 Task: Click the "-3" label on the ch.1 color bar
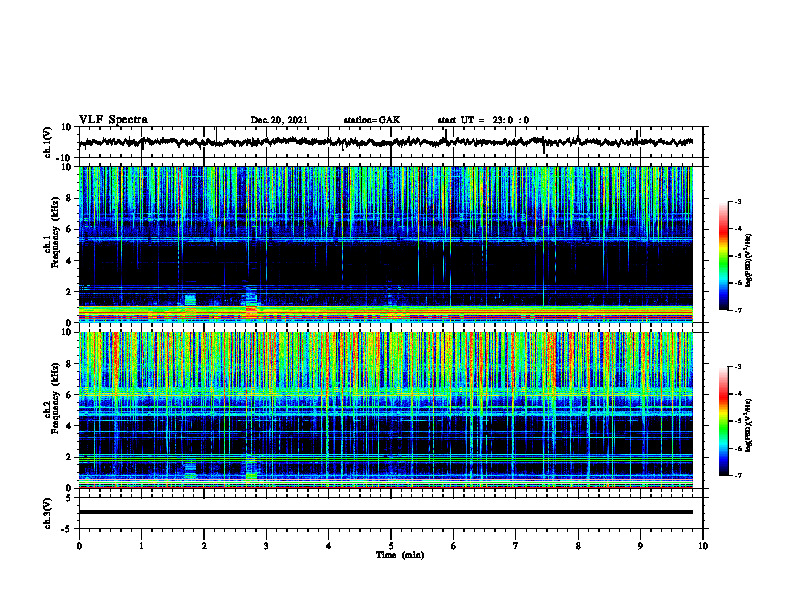737,201
